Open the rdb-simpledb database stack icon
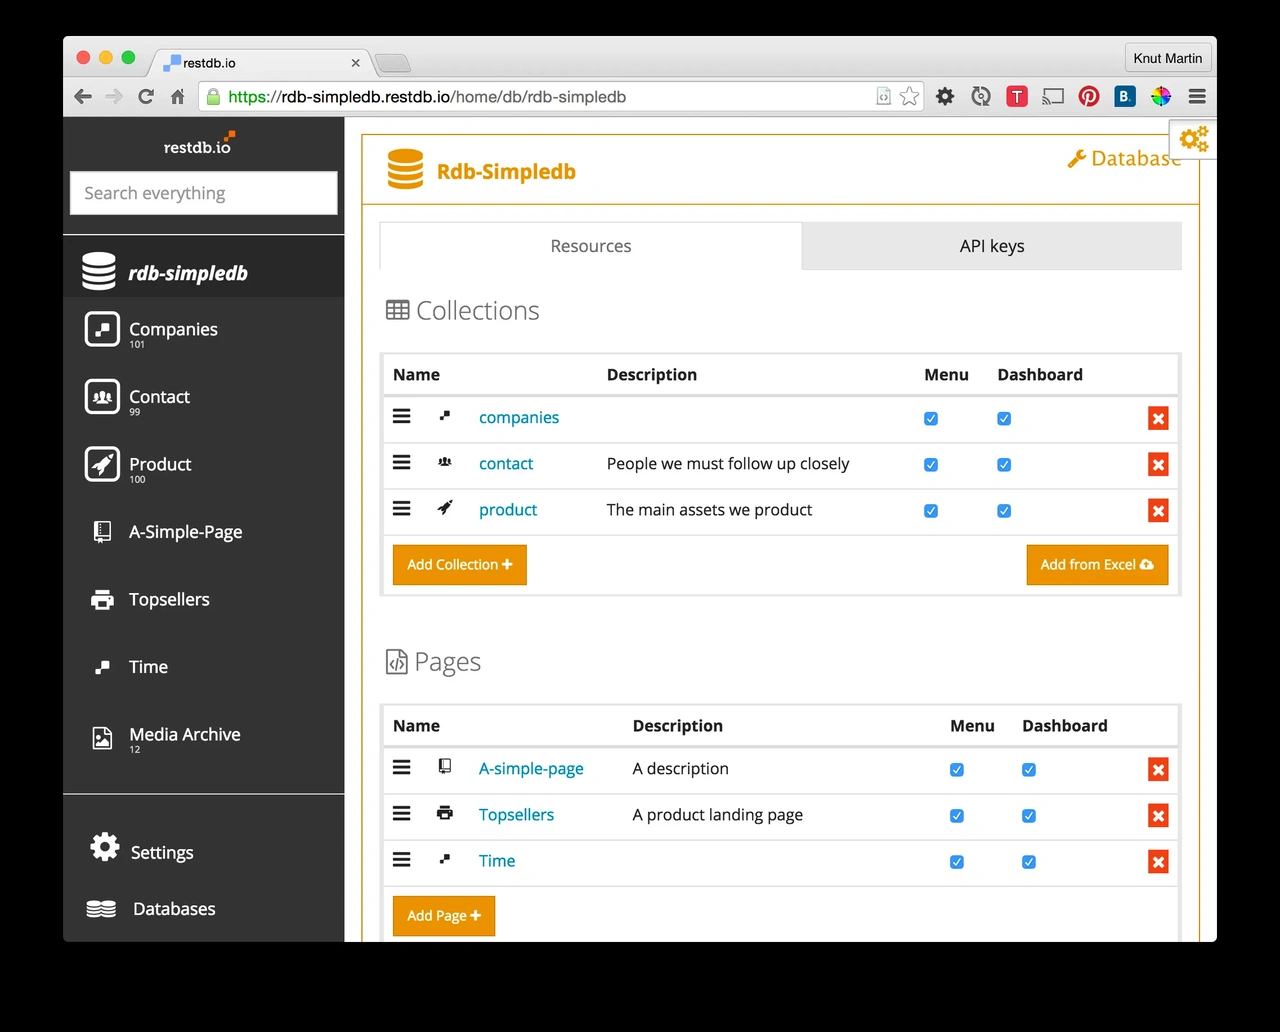Screen dimensions: 1280x1032 coord(98,270)
